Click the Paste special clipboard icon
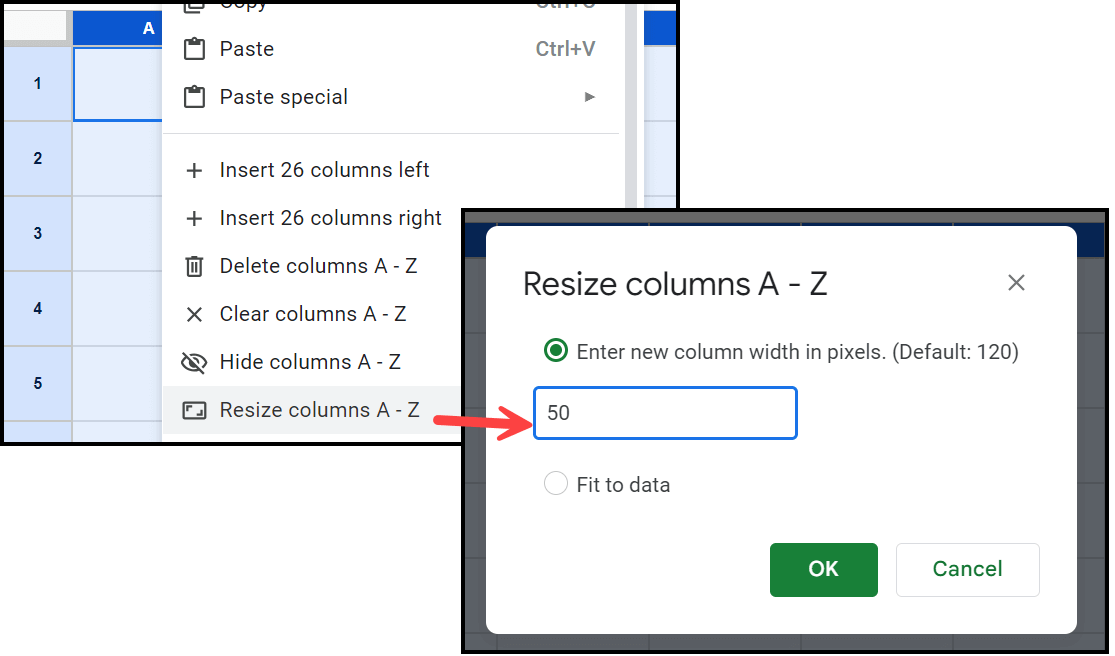 tap(194, 97)
